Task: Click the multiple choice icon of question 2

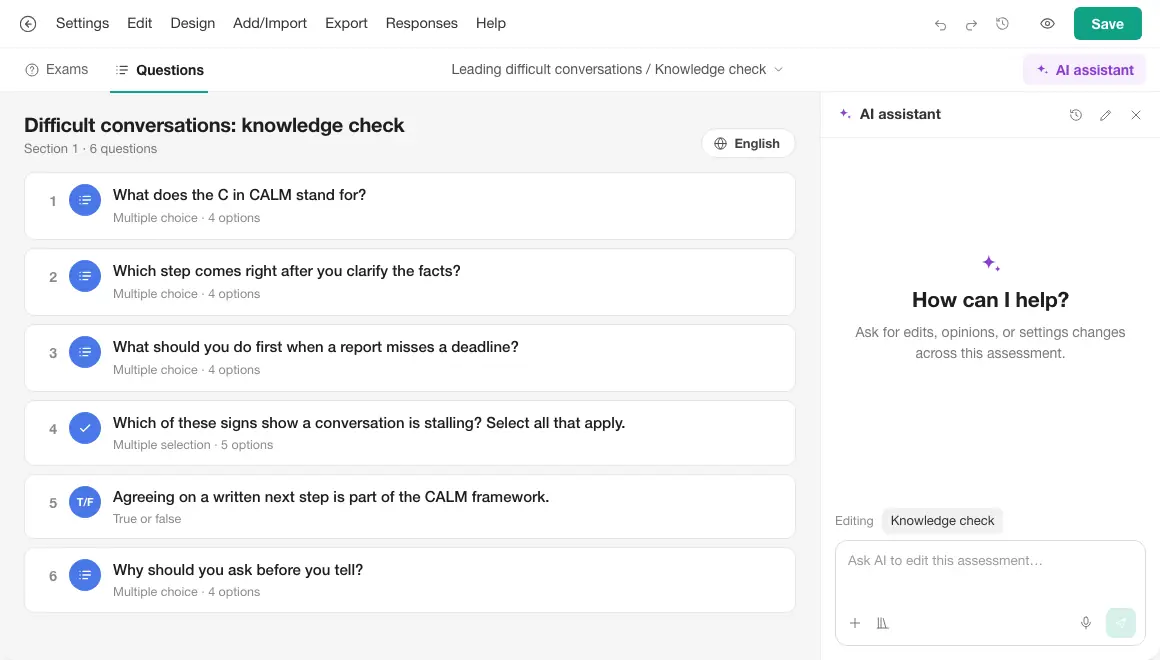Action: tap(85, 277)
